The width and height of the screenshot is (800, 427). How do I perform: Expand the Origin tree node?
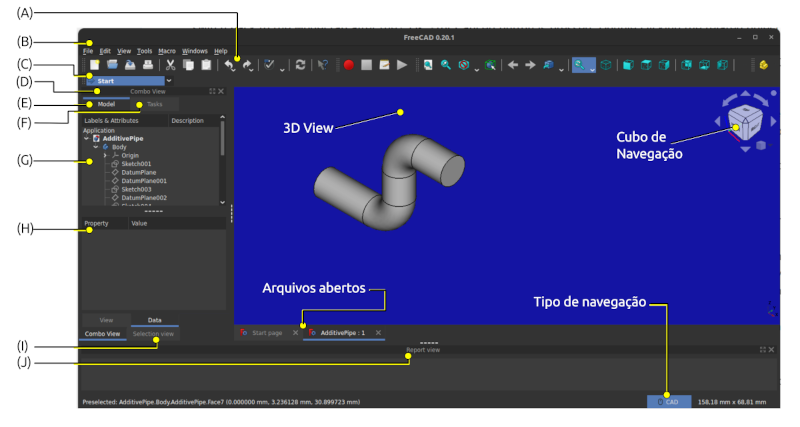(x=105, y=155)
